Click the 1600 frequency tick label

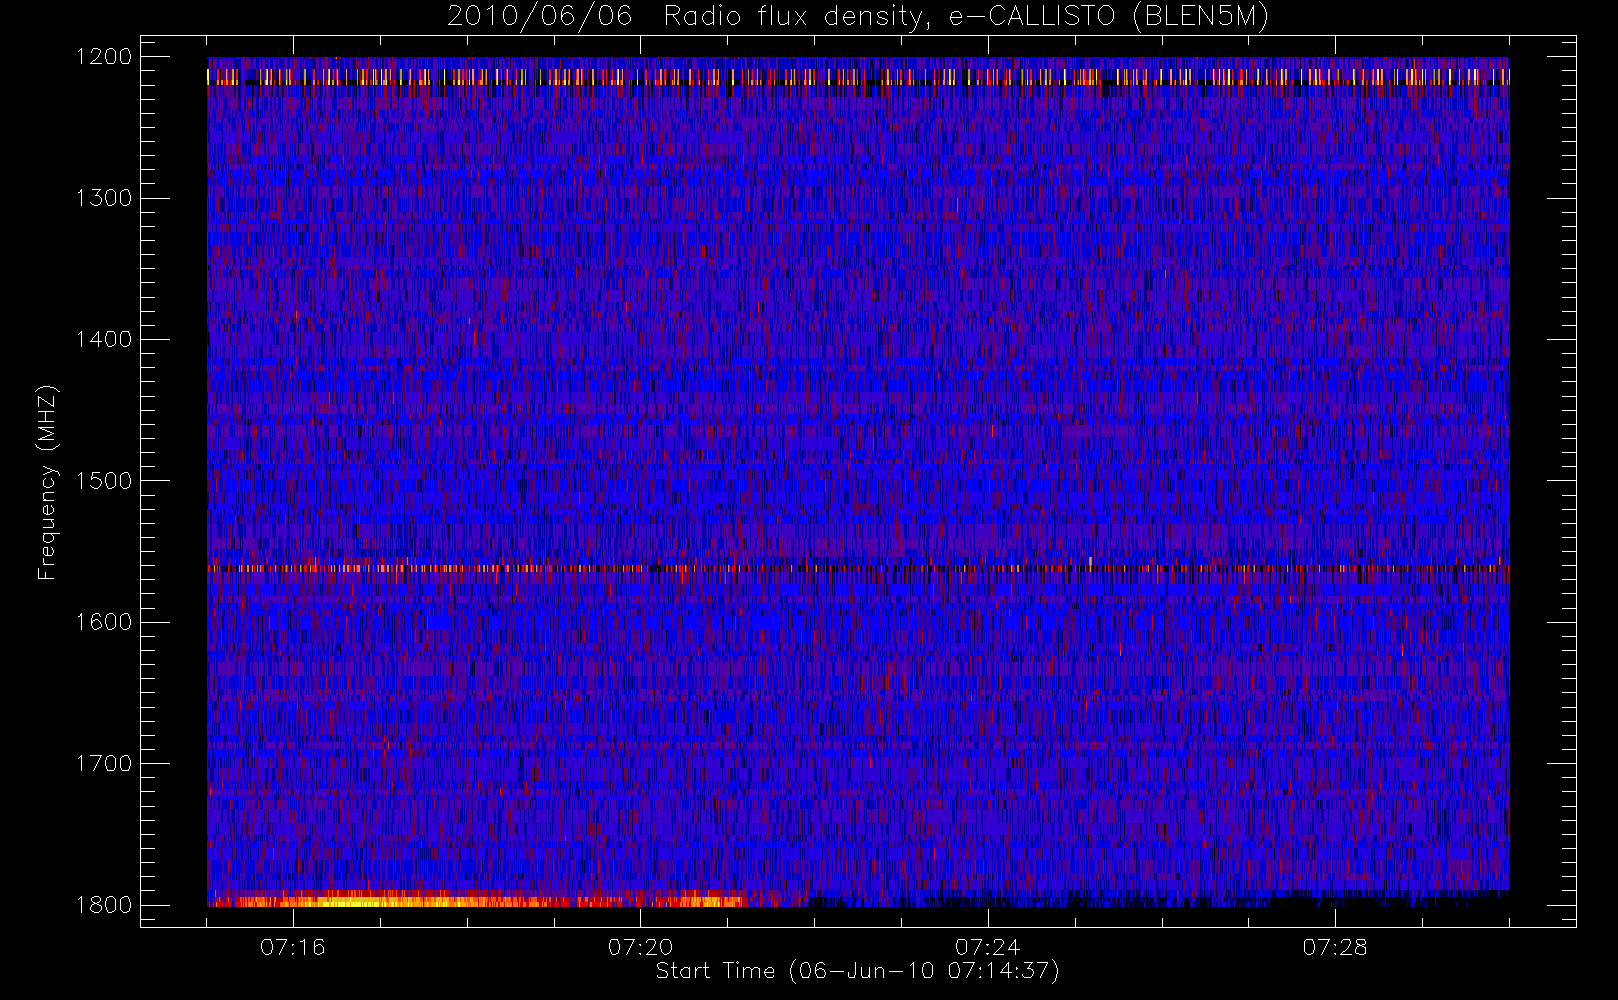pyautogui.click(x=104, y=622)
